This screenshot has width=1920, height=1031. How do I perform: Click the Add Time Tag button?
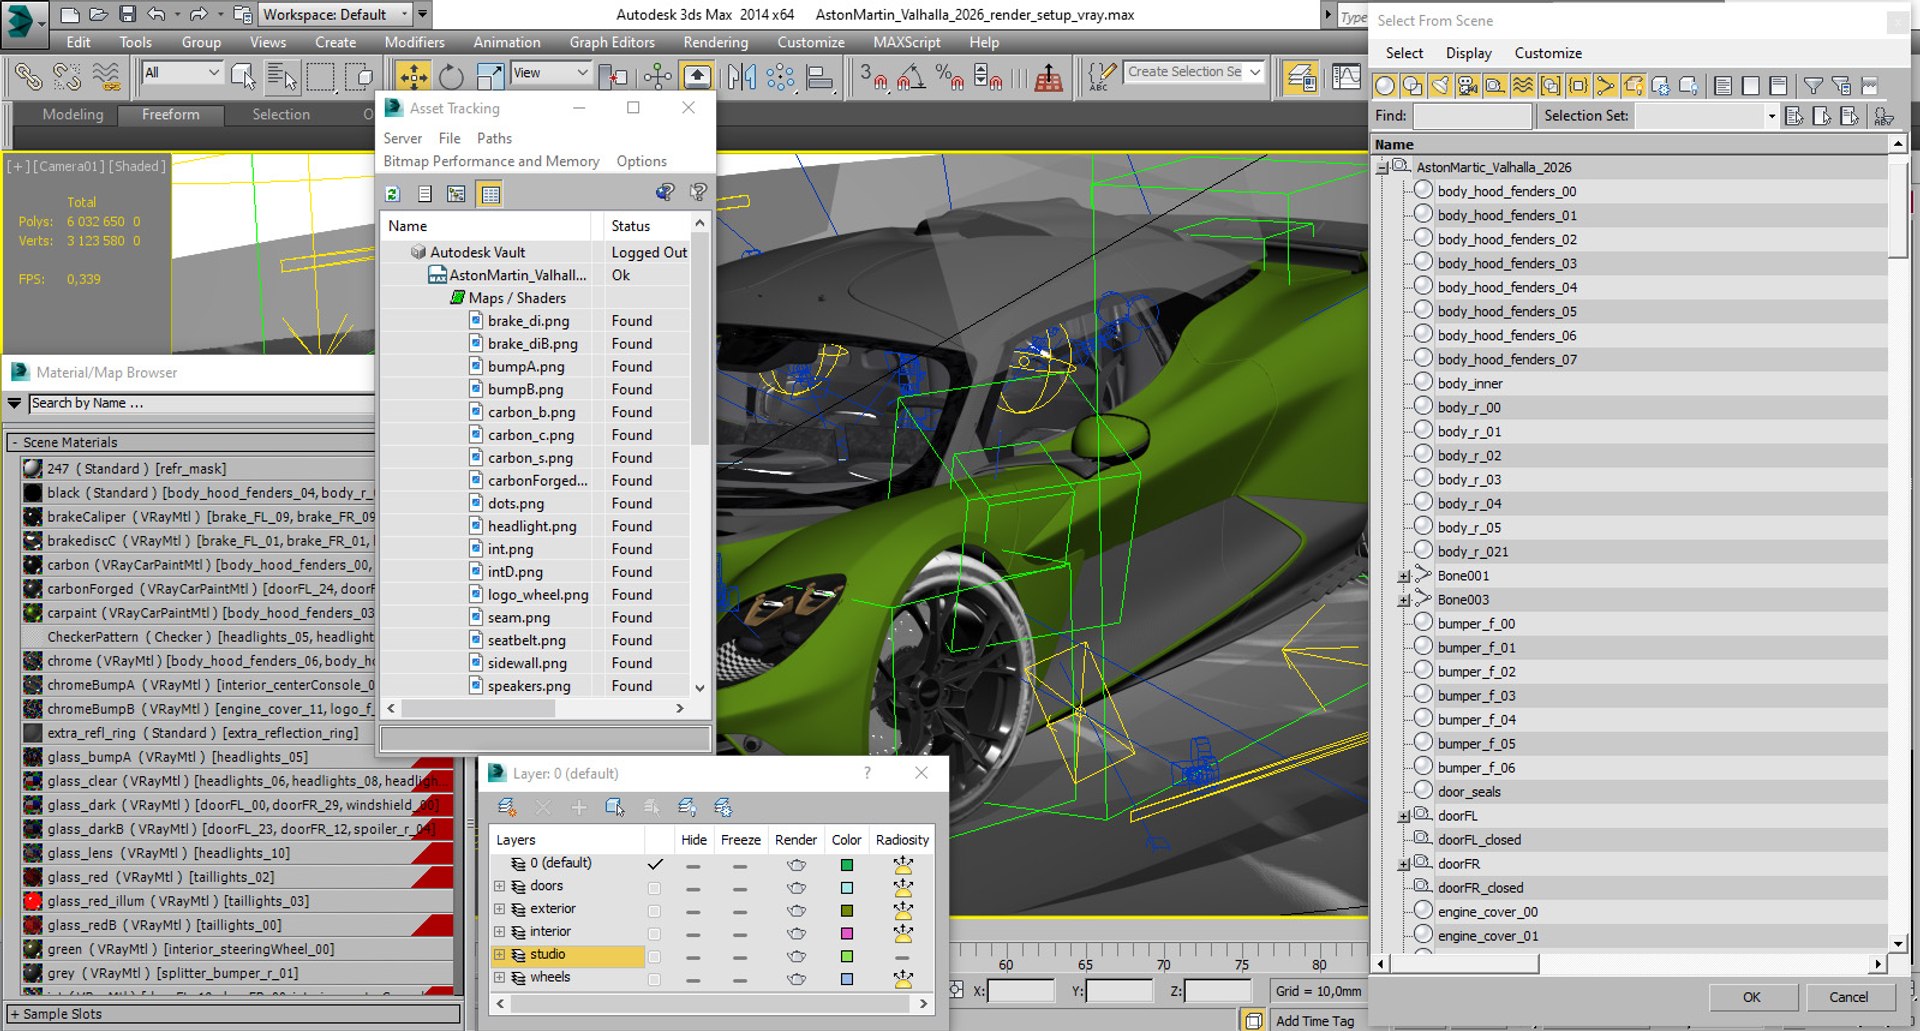pos(1315,1020)
